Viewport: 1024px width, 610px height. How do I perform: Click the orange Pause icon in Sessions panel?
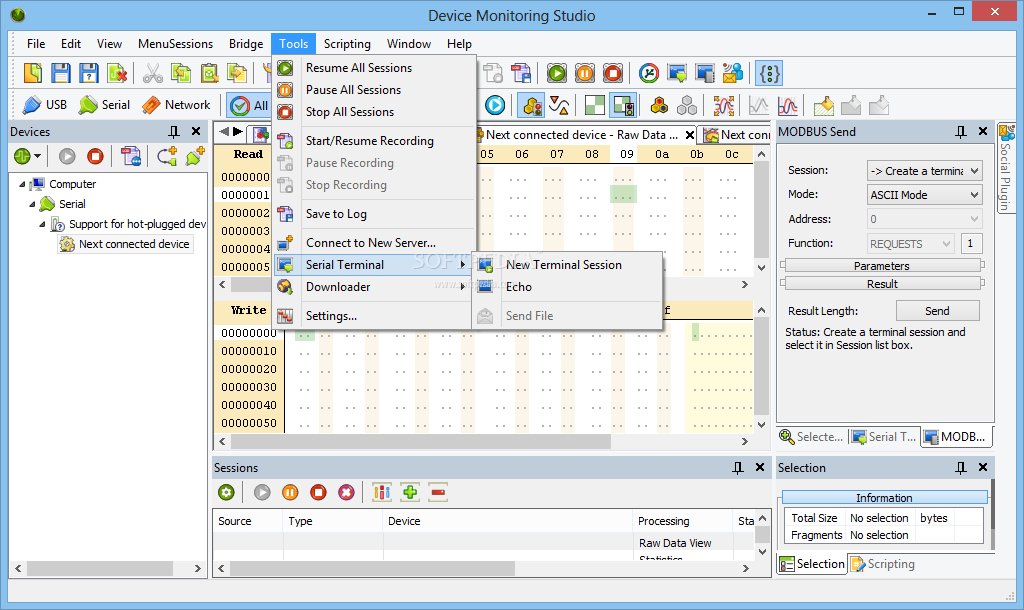[x=290, y=492]
